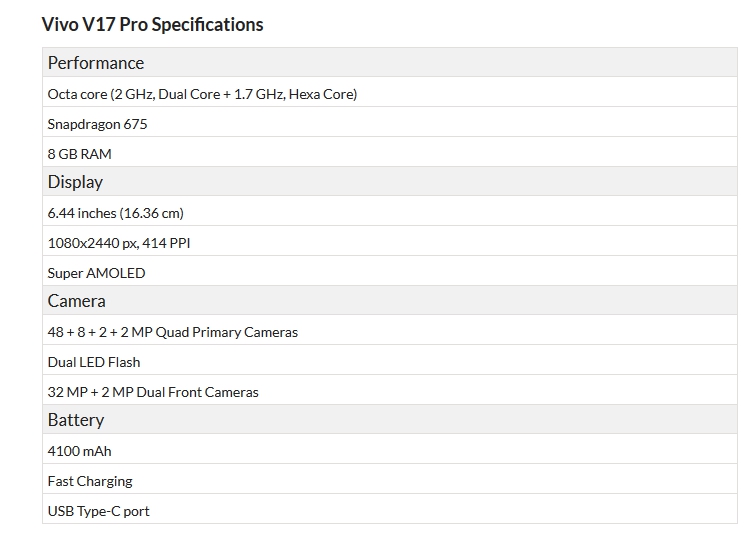Click the 8 GB RAM entry
755x536 pixels.
pos(80,154)
